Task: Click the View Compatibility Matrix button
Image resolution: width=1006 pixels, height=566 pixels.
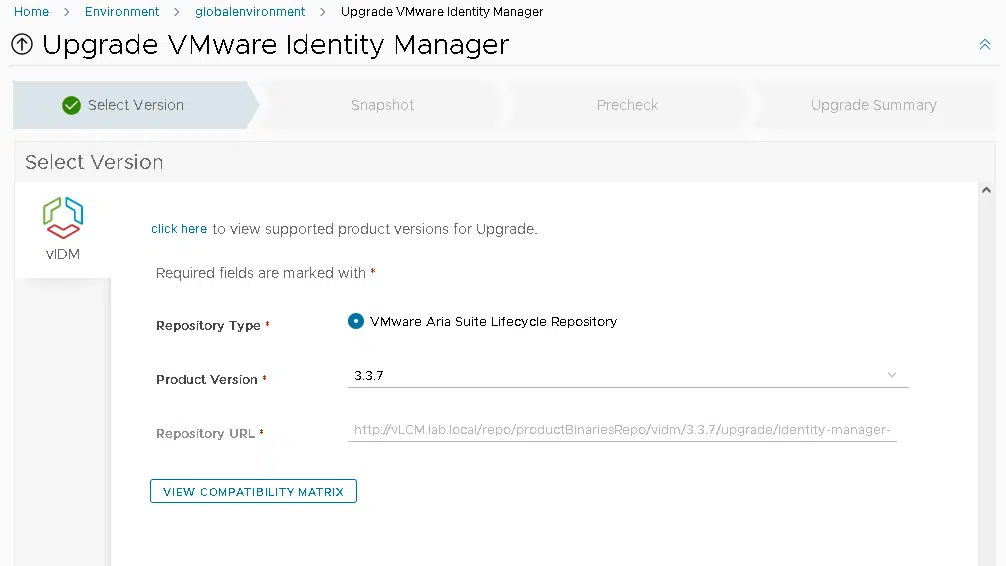Action: 253,492
